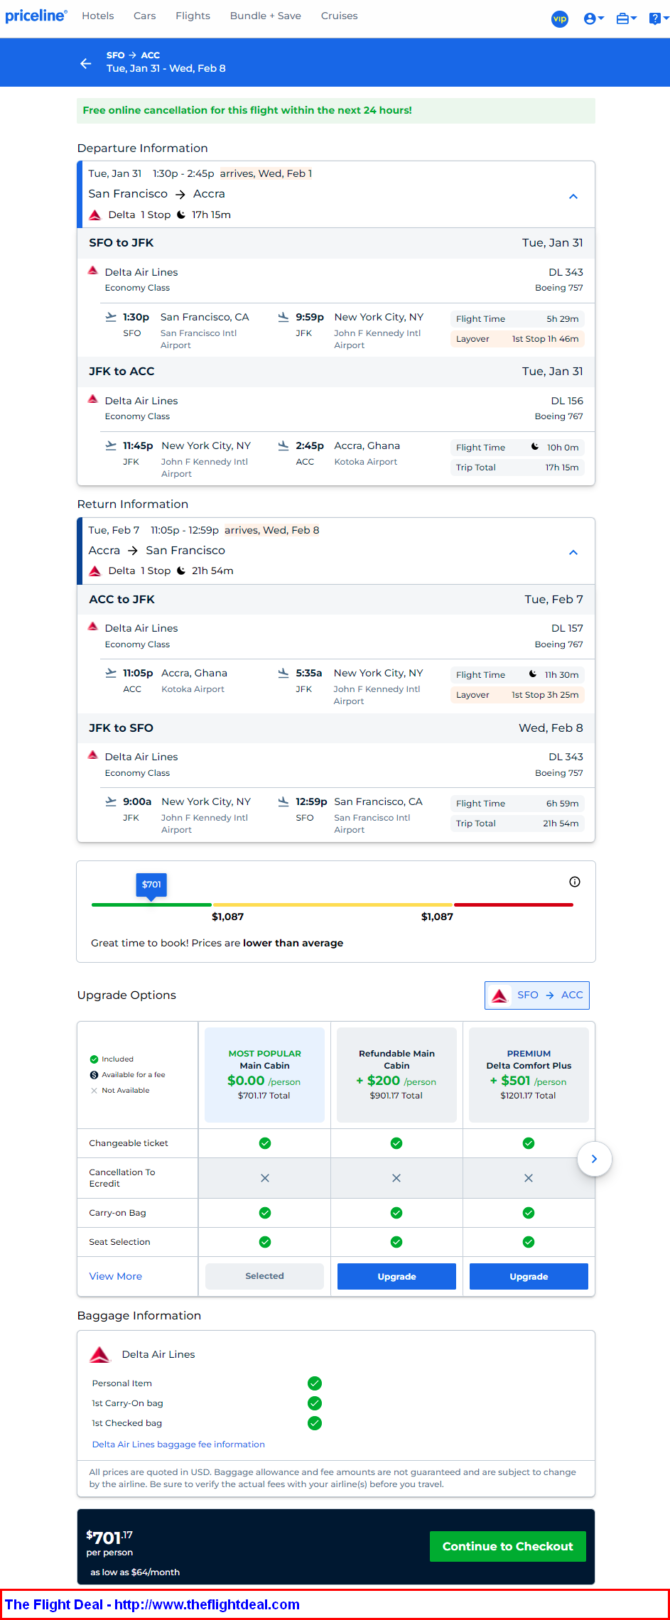
Task: Click Carry-on Bag checkmark under Delta Comfort Plus
Action: point(529,1213)
